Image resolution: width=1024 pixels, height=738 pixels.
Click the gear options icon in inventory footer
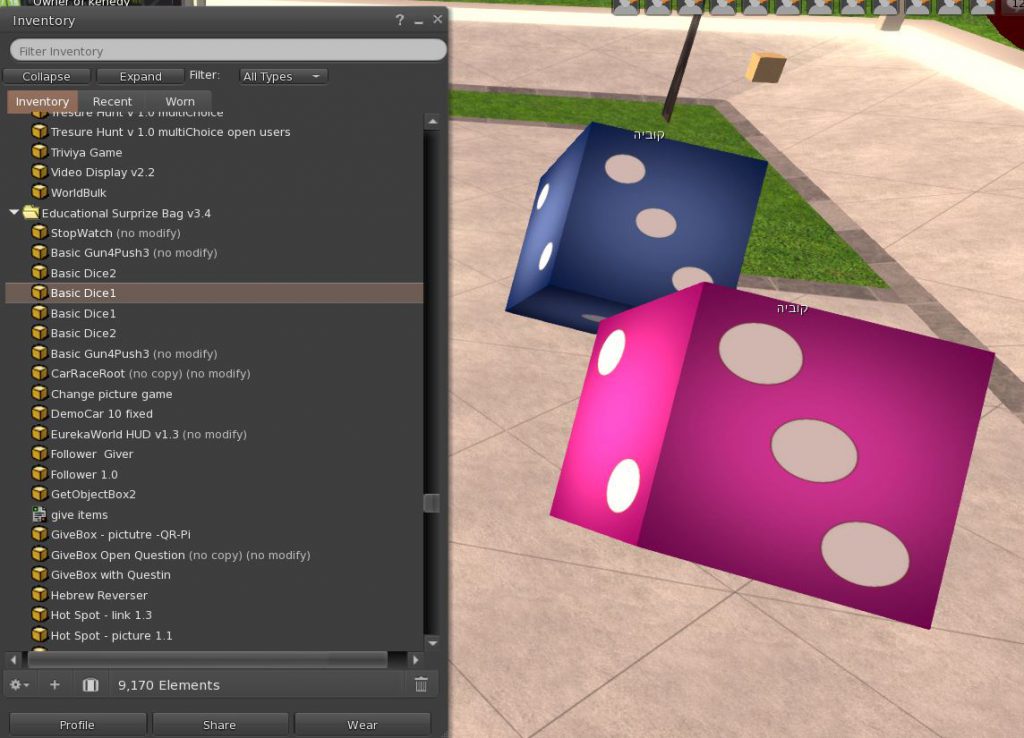pos(19,685)
